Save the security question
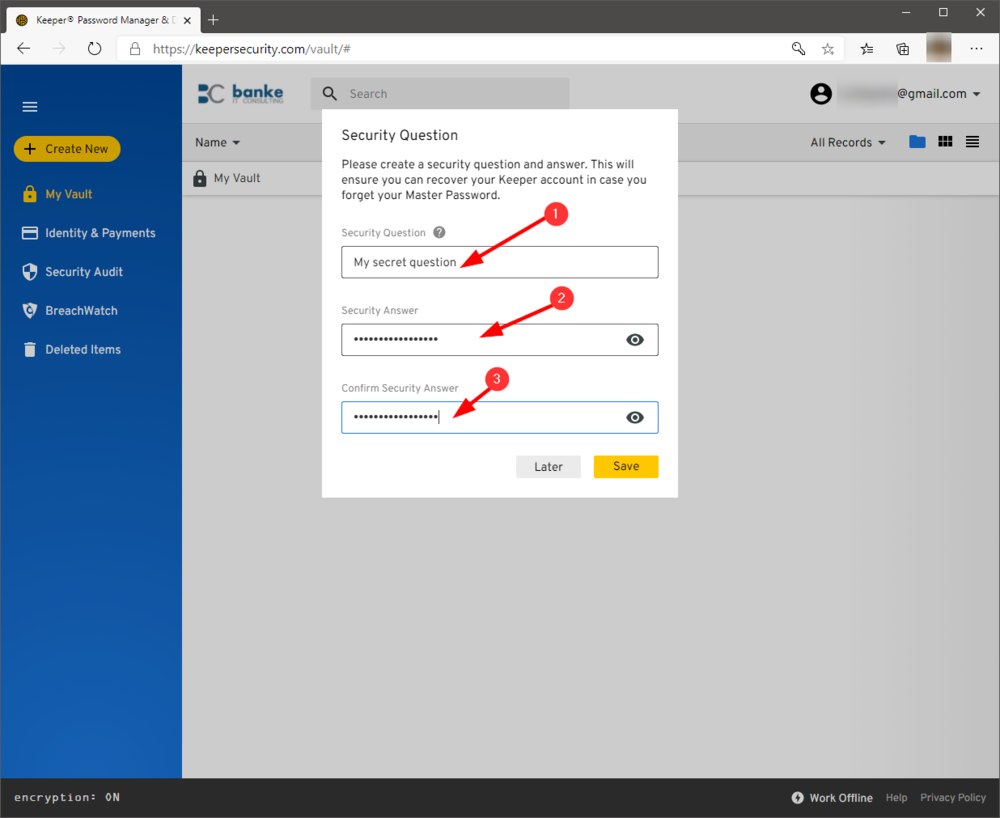1000x818 pixels. tap(626, 467)
